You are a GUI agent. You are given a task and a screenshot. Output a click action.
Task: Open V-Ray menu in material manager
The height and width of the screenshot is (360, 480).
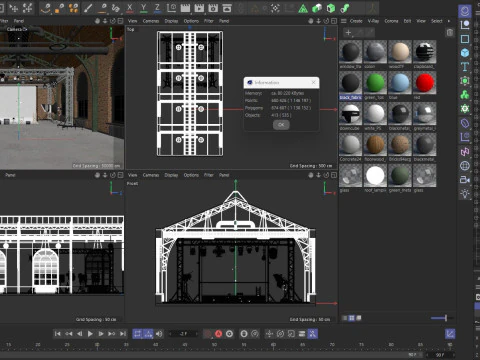point(373,21)
